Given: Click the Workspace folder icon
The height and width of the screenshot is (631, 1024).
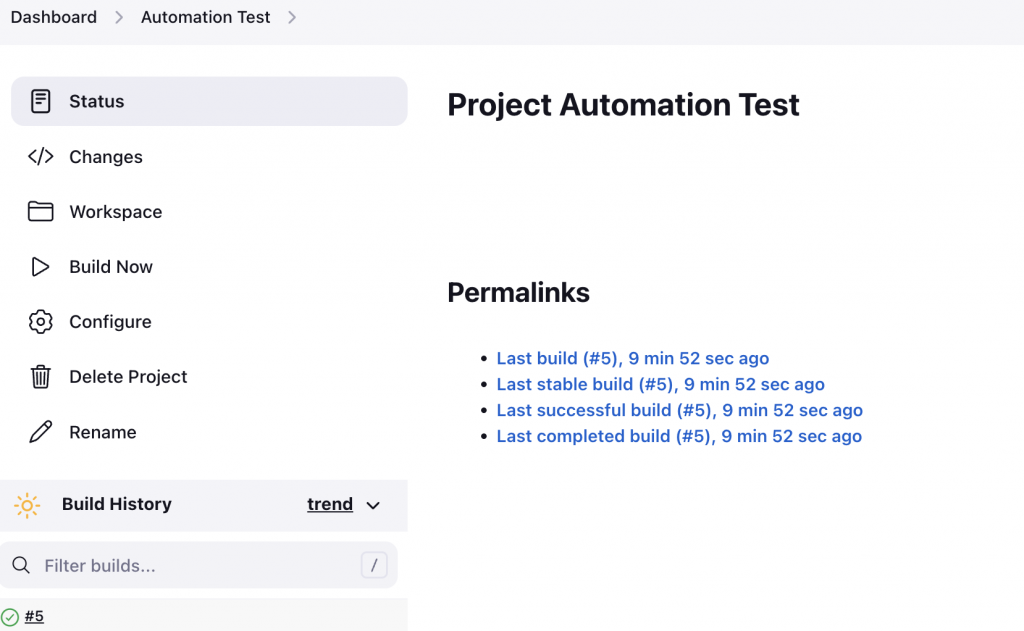Looking at the screenshot, I should point(40,212).
